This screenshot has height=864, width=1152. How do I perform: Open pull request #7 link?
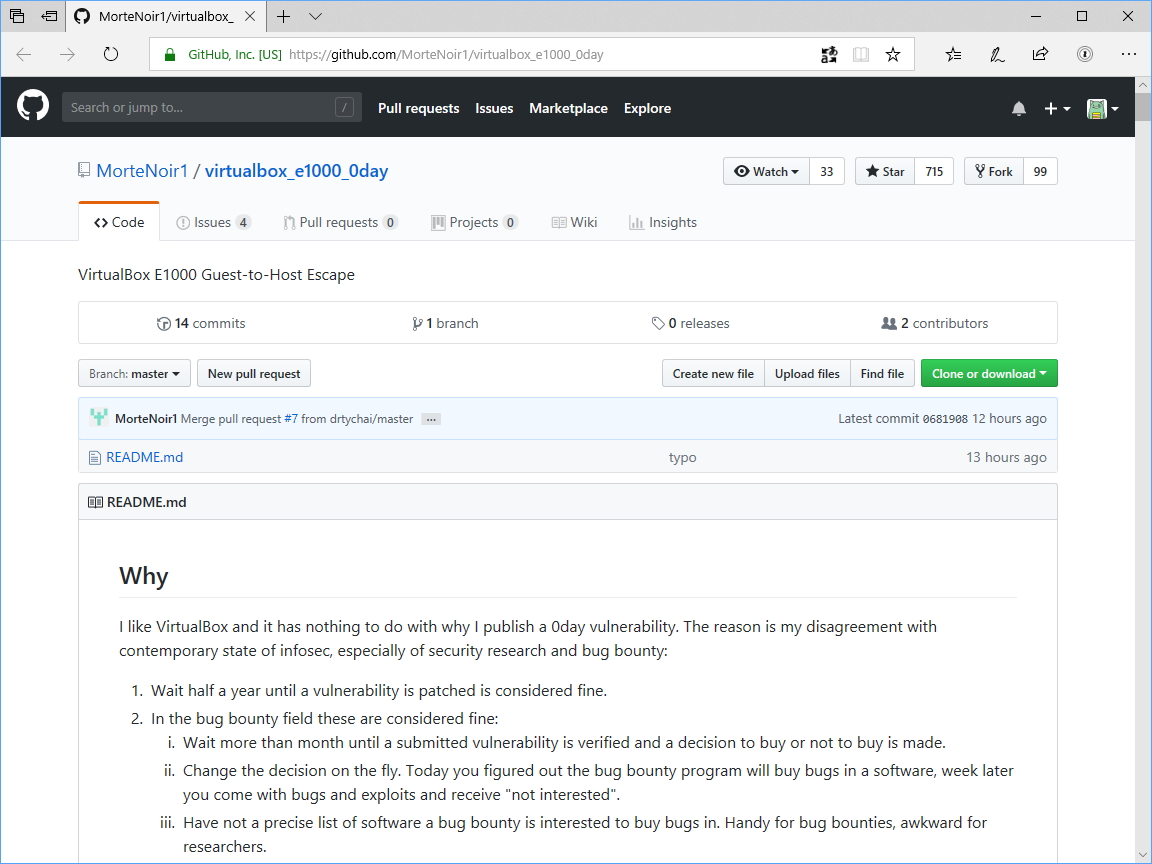pos(291,418)
